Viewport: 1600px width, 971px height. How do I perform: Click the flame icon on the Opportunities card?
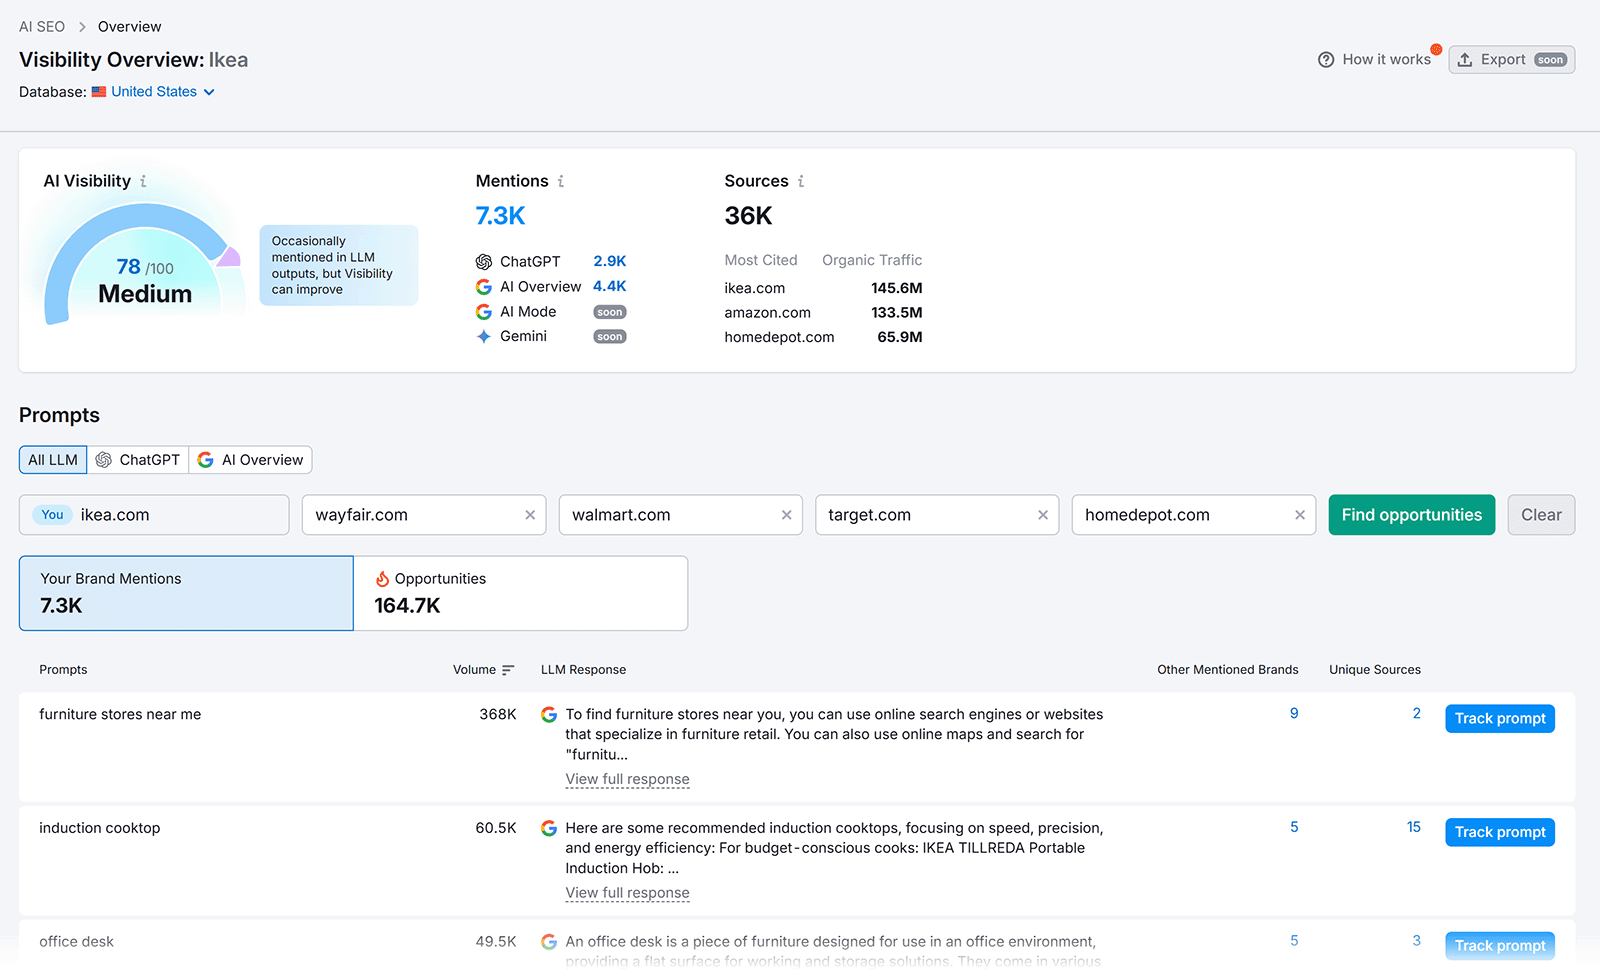[381, 578]
